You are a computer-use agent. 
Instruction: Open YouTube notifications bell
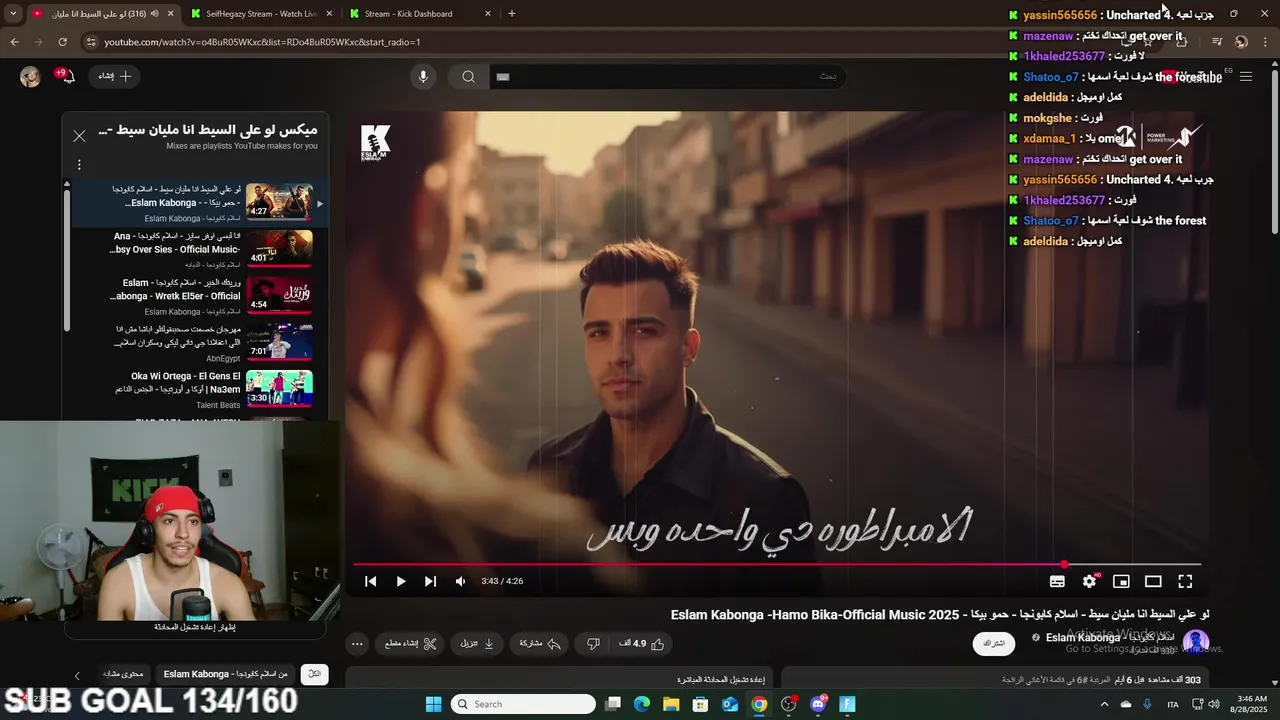(67, 76)
